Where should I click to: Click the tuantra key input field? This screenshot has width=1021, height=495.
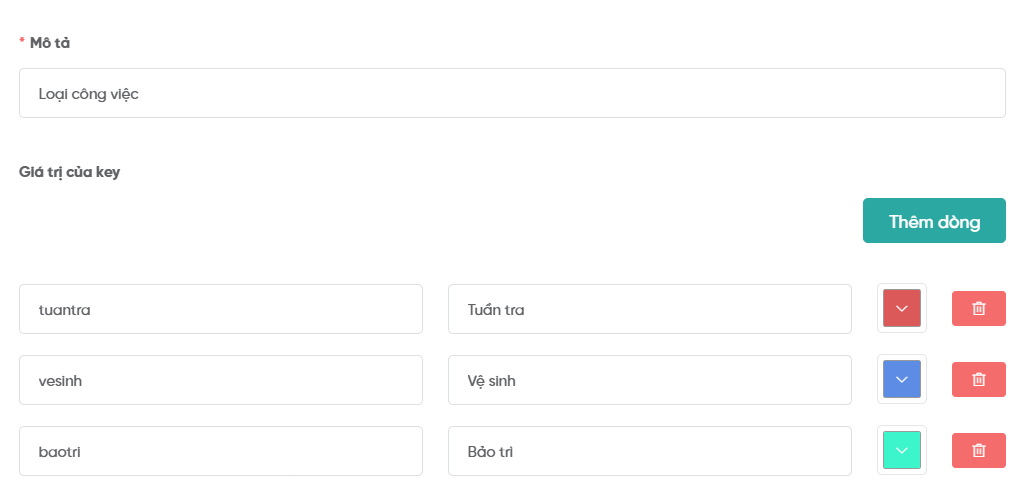[x=220, y=309]
